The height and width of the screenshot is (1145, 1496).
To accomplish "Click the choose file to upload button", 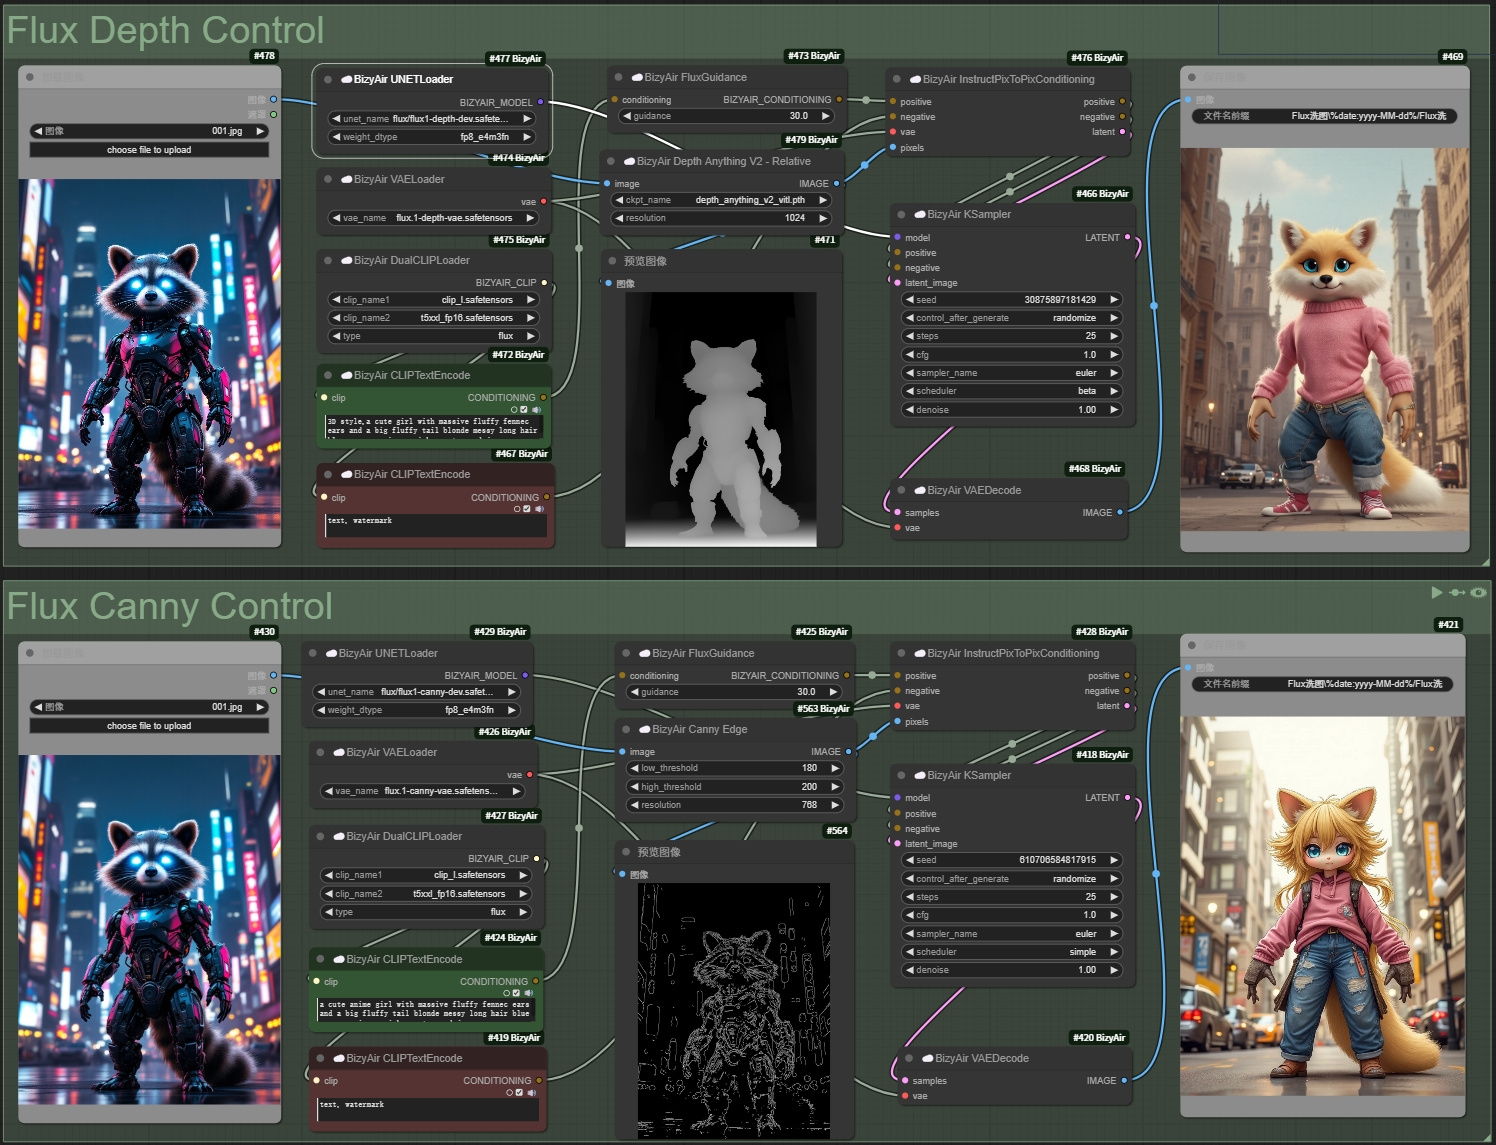I will point(149,149).
